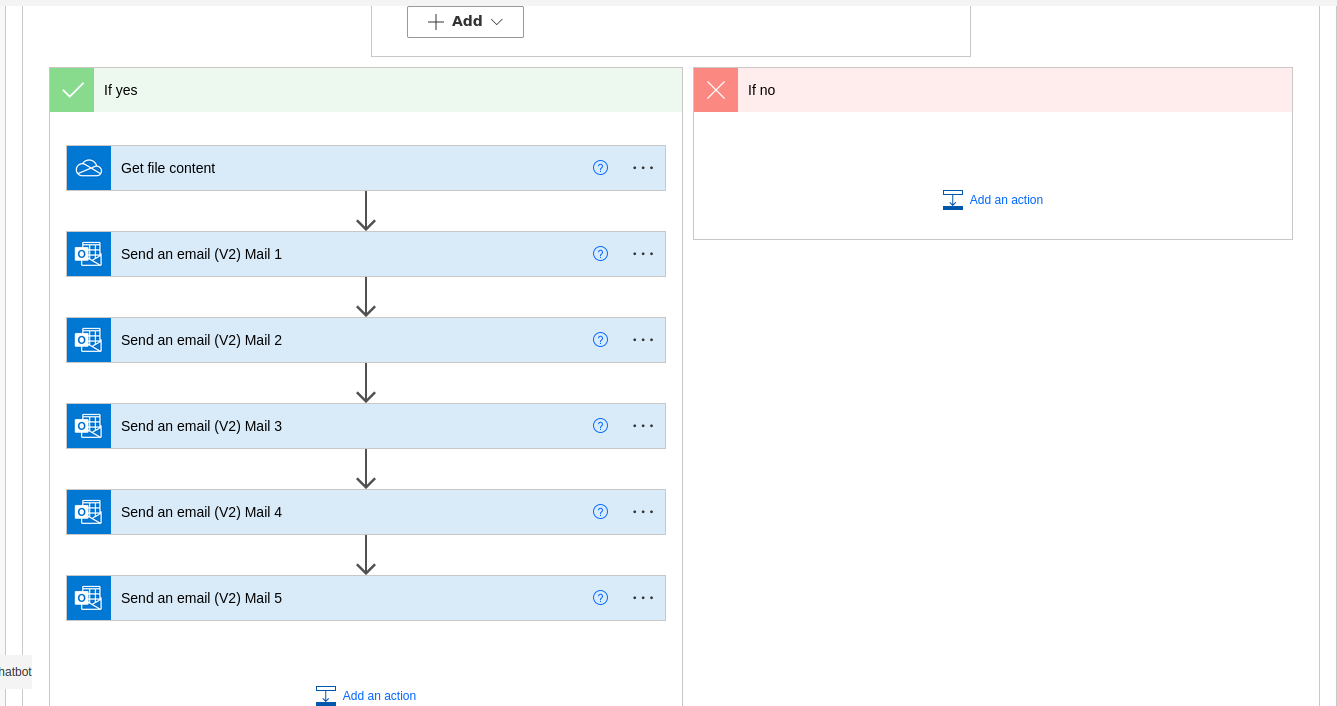Expand Send an email (V2) Mail 4
Screen dimensions: 1337x706
tap(366, 512)
